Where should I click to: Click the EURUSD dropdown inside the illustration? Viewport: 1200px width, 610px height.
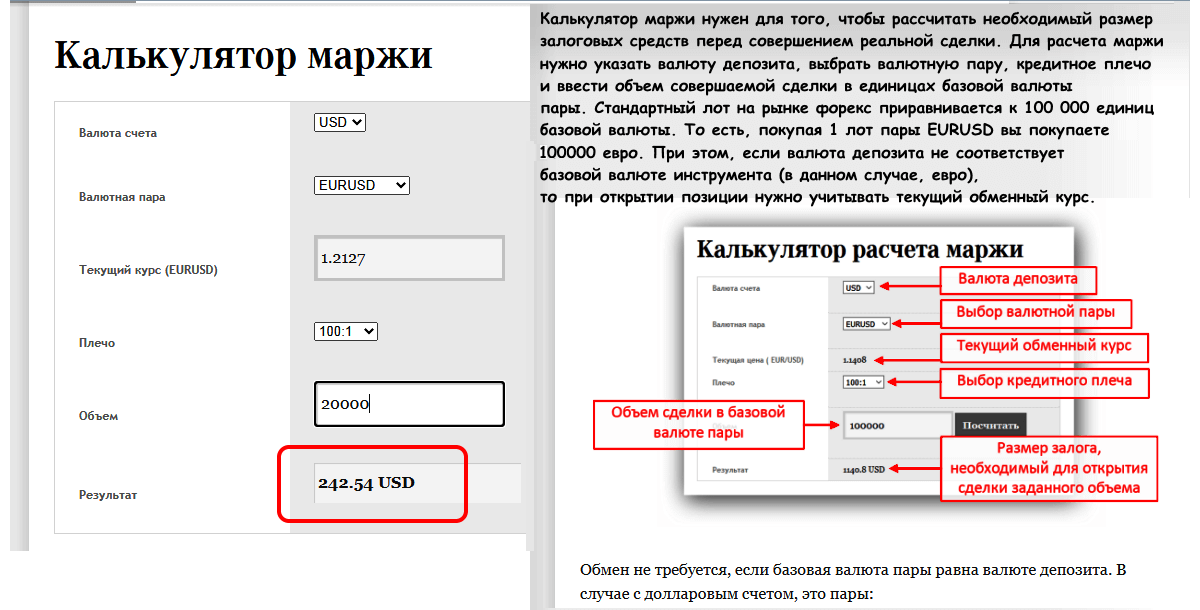click(x=865, y=324)
